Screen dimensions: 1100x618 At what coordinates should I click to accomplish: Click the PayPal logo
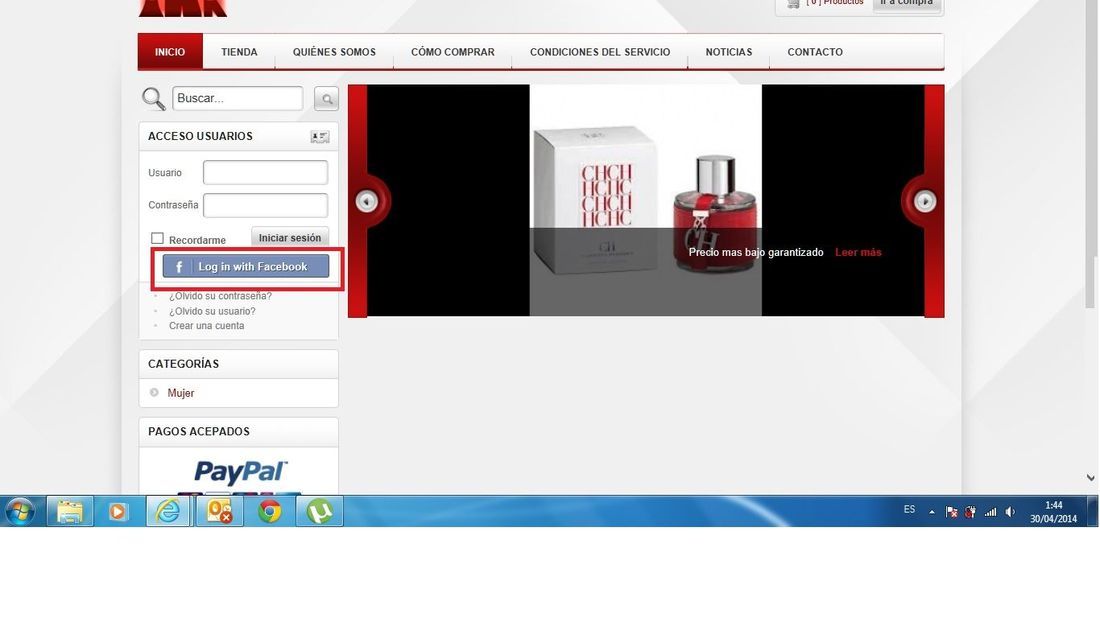240,472
